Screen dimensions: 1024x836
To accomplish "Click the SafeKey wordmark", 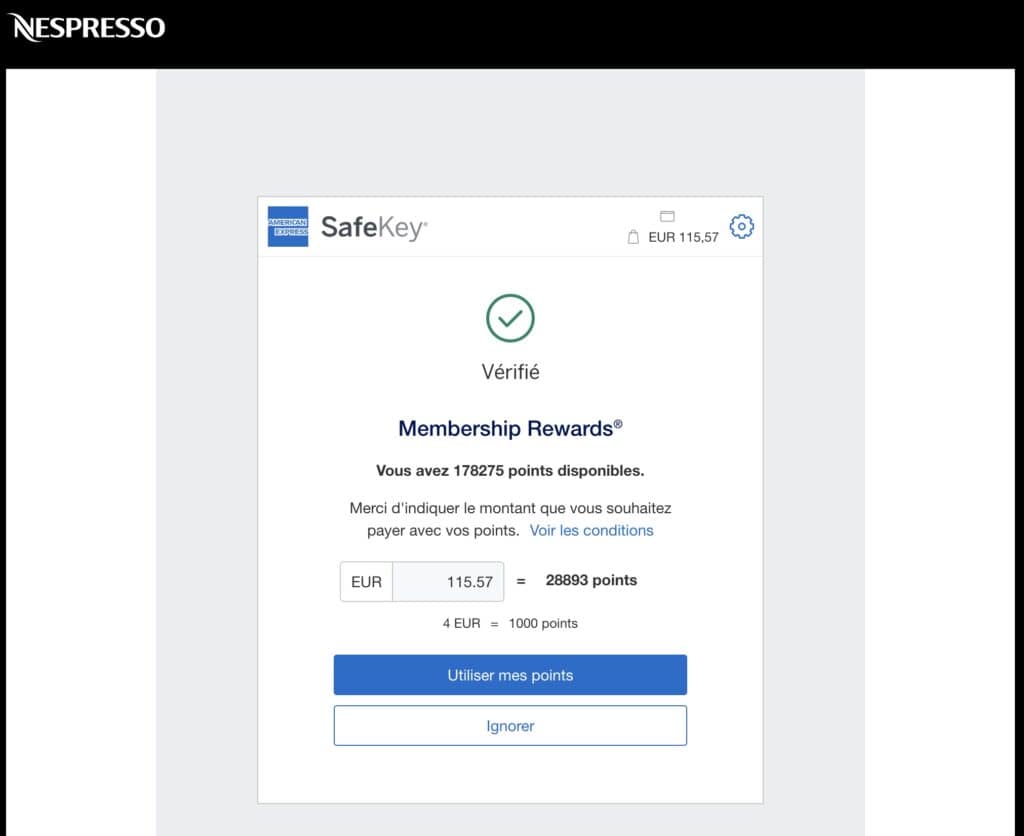I will [372, 226].
